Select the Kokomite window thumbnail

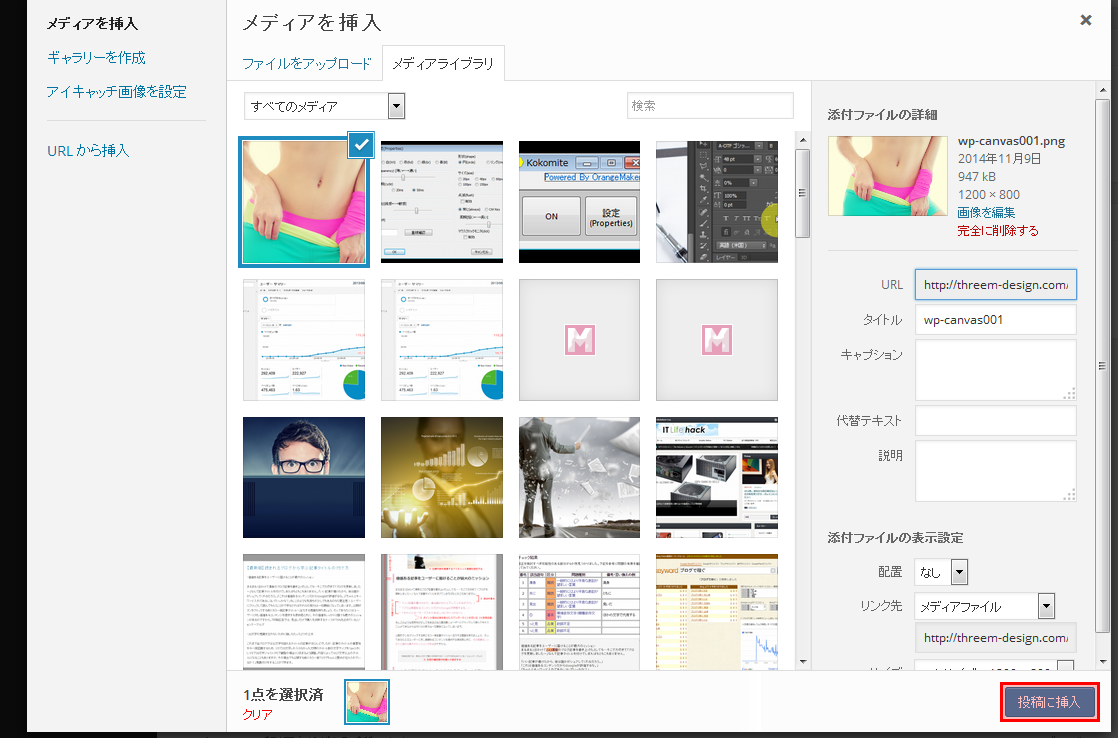click(x=579, y=202)
